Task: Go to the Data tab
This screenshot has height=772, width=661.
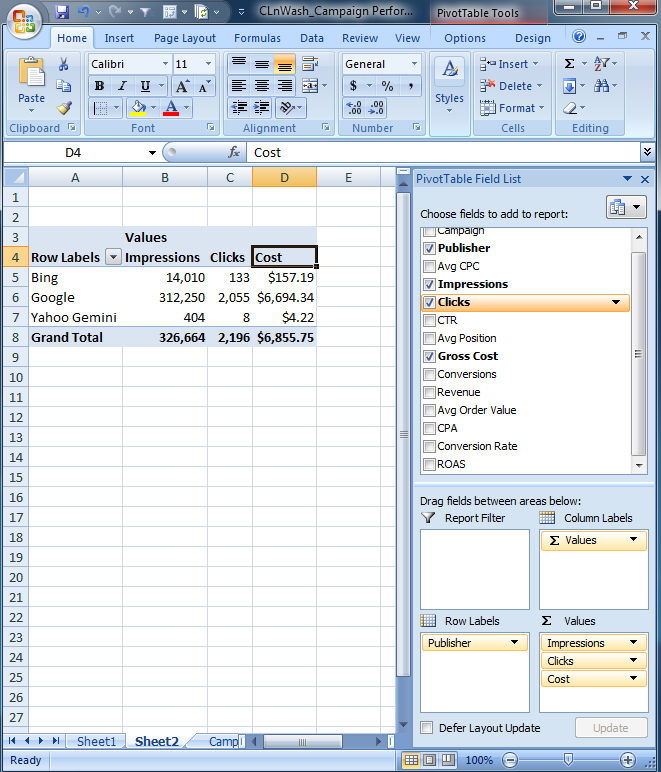Action: 312,38
